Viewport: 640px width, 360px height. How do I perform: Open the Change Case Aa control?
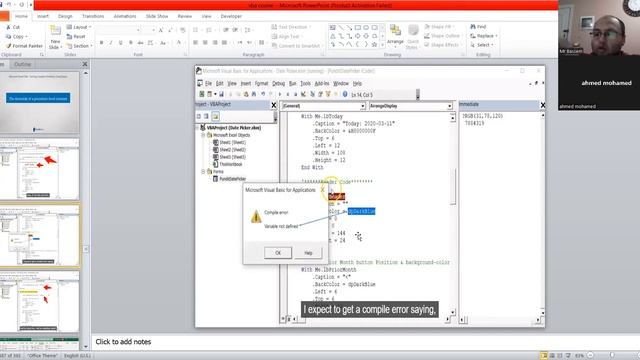click(x=163, y=42)
